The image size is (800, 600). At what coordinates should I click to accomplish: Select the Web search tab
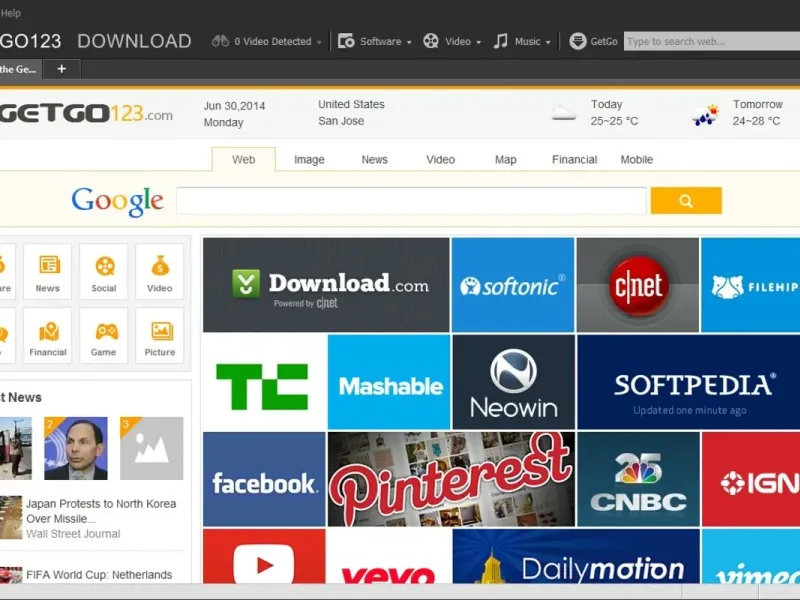pyautogui.click(x=243, y=159)
